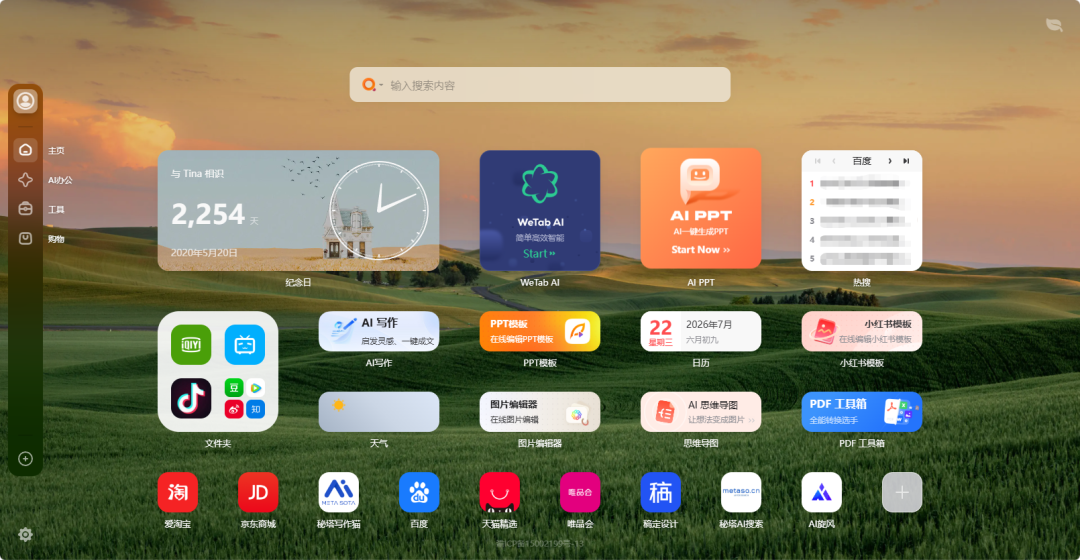Open hot search entry ranked 1
1080x560 pixels.
click(862, 183)
